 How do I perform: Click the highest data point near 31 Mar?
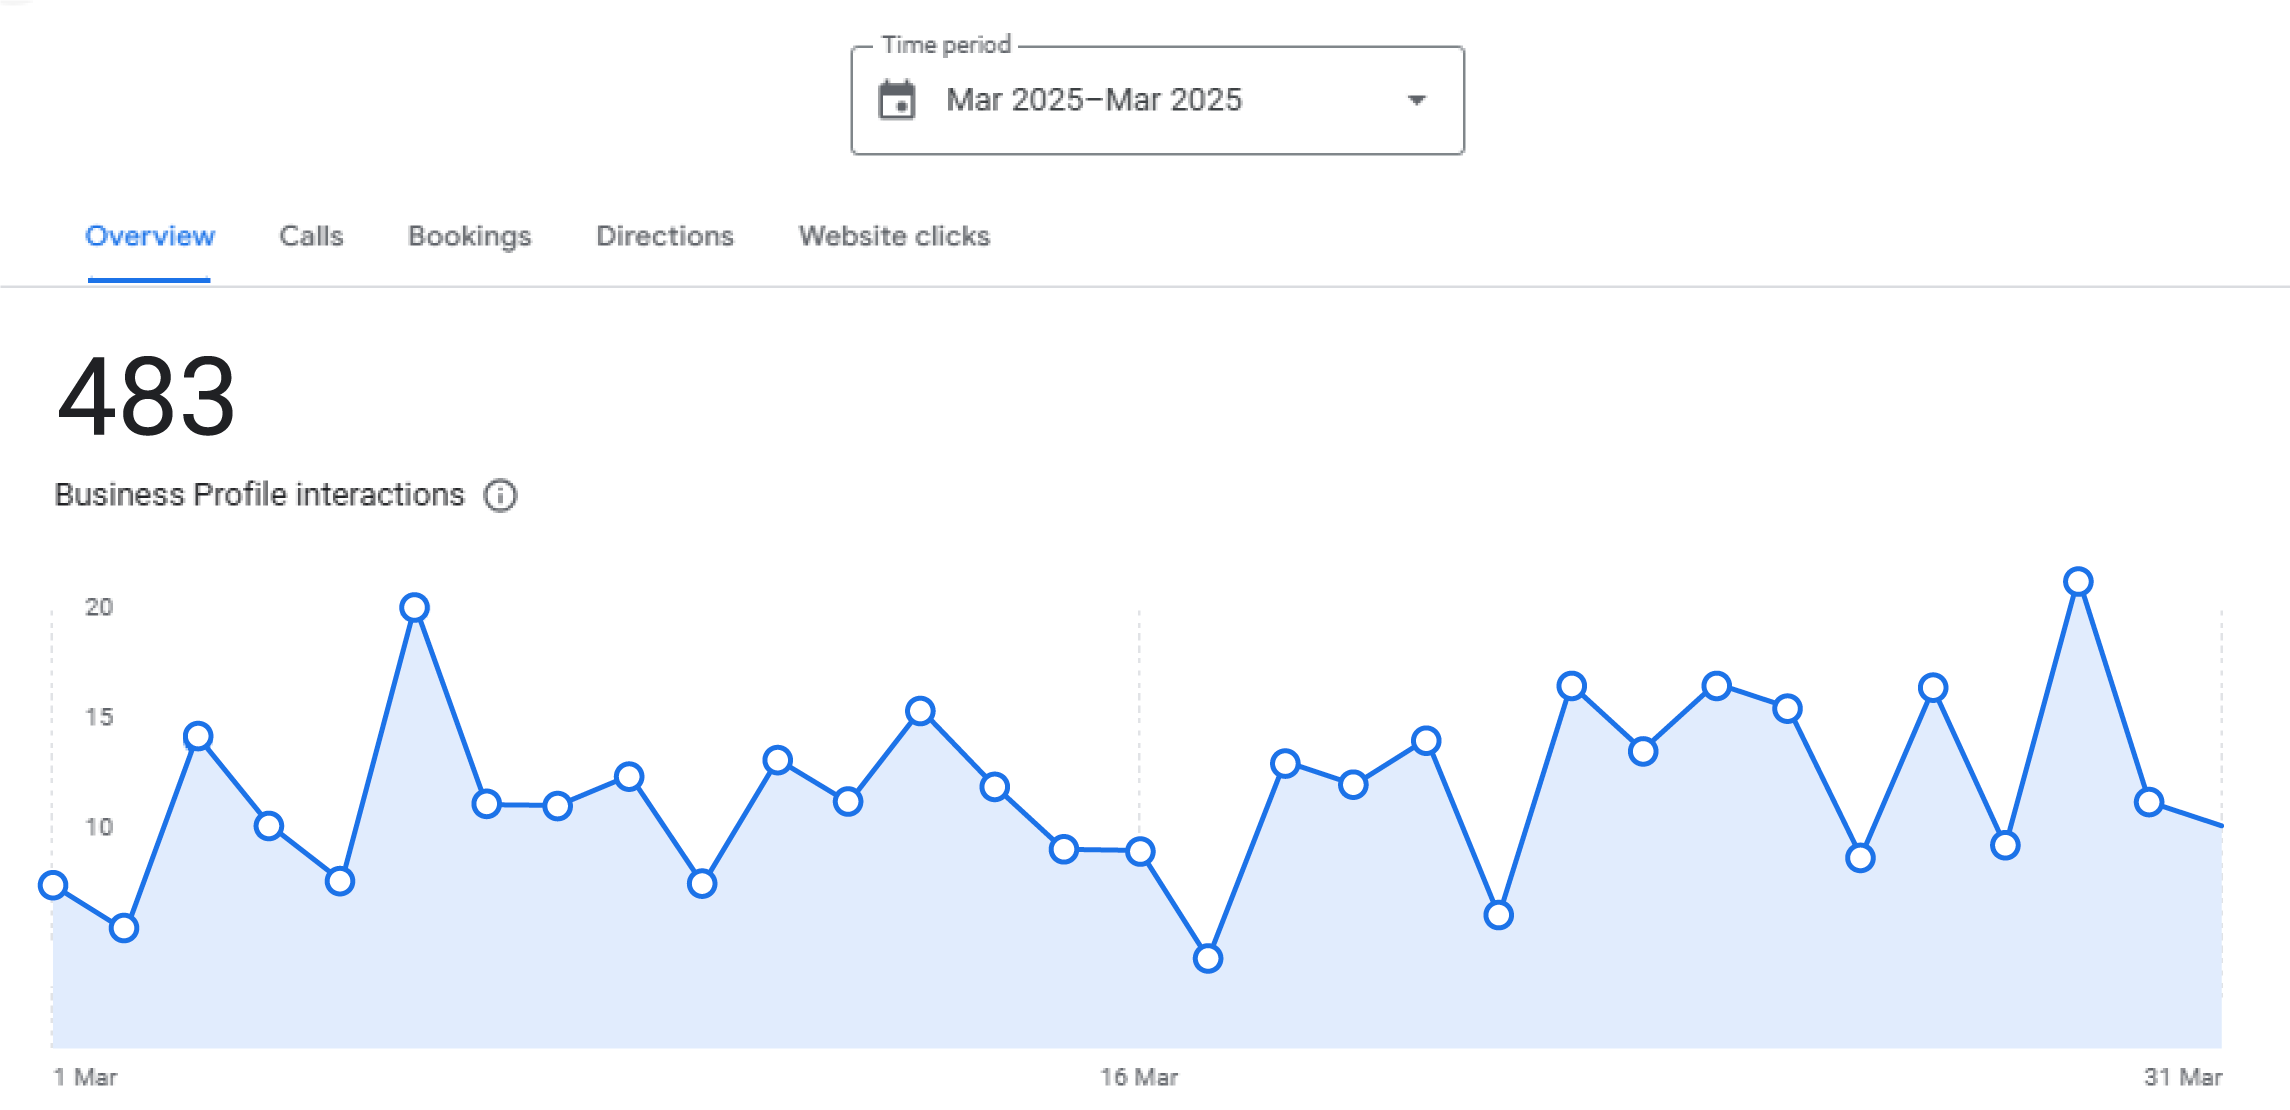point(2078,581)
